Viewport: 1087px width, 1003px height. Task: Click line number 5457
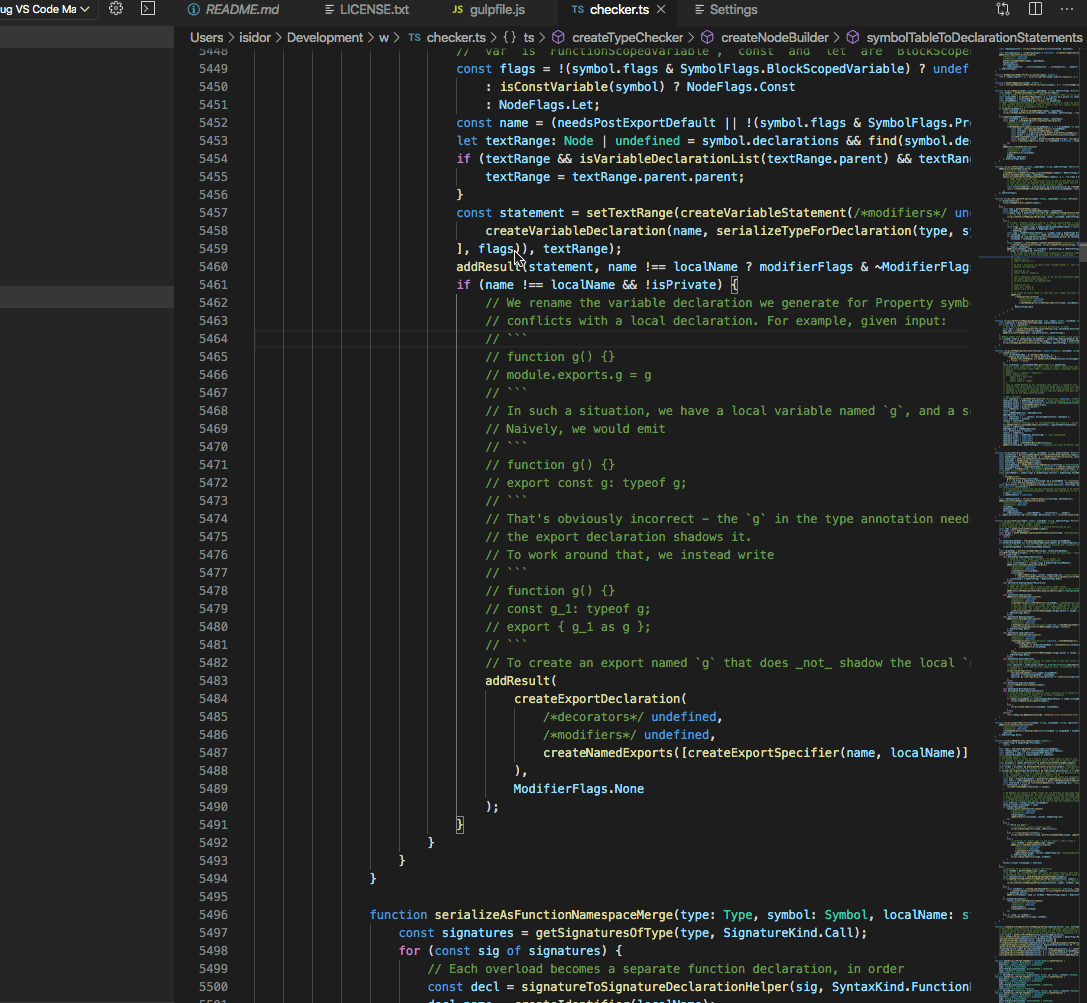[x=213, y=213]
